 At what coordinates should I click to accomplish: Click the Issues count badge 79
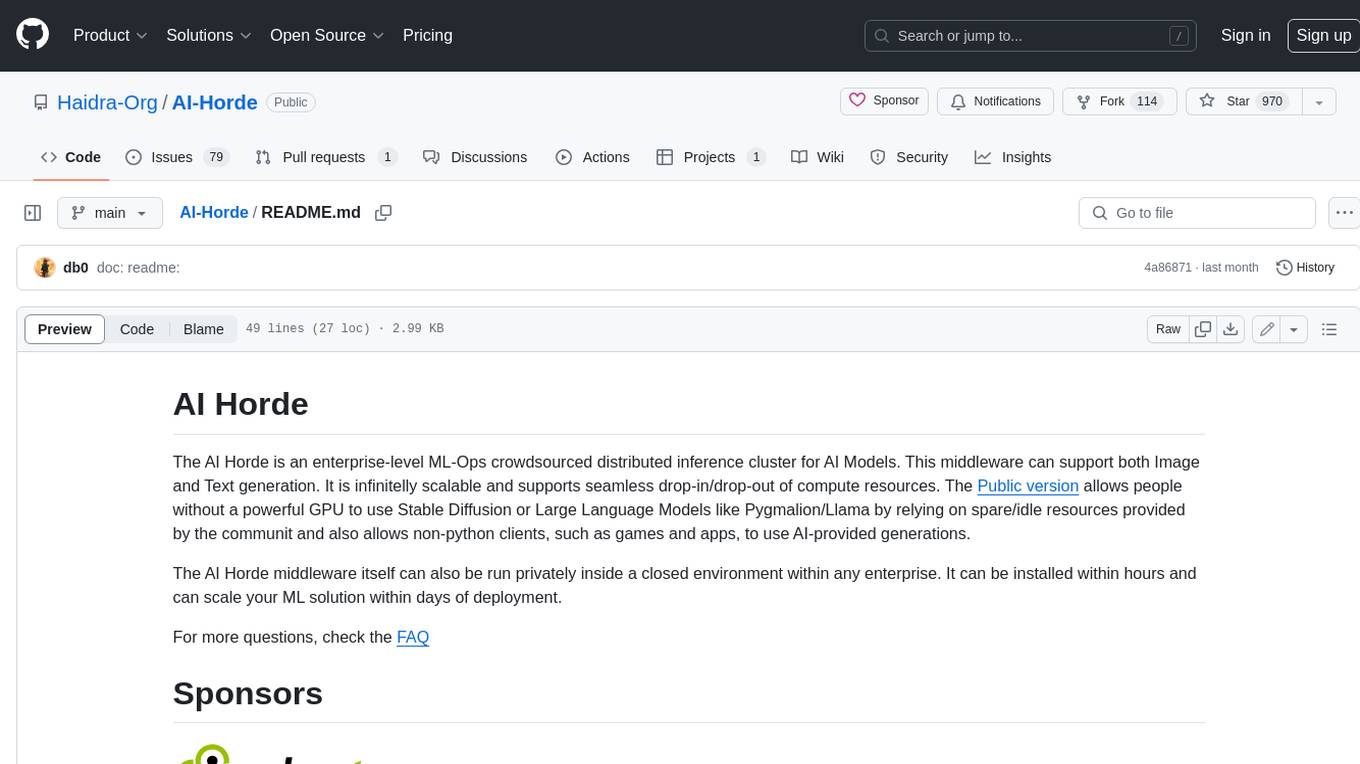215,157
